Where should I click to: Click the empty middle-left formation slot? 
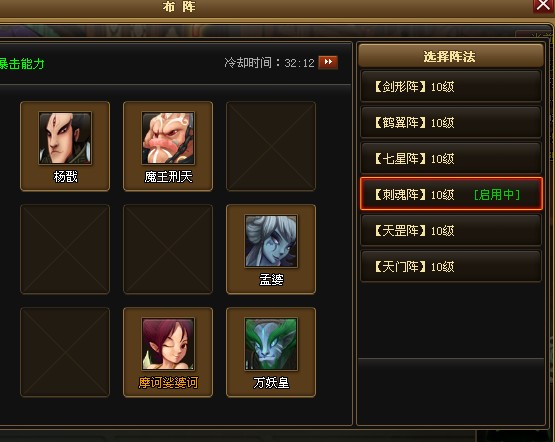[65, 249]
